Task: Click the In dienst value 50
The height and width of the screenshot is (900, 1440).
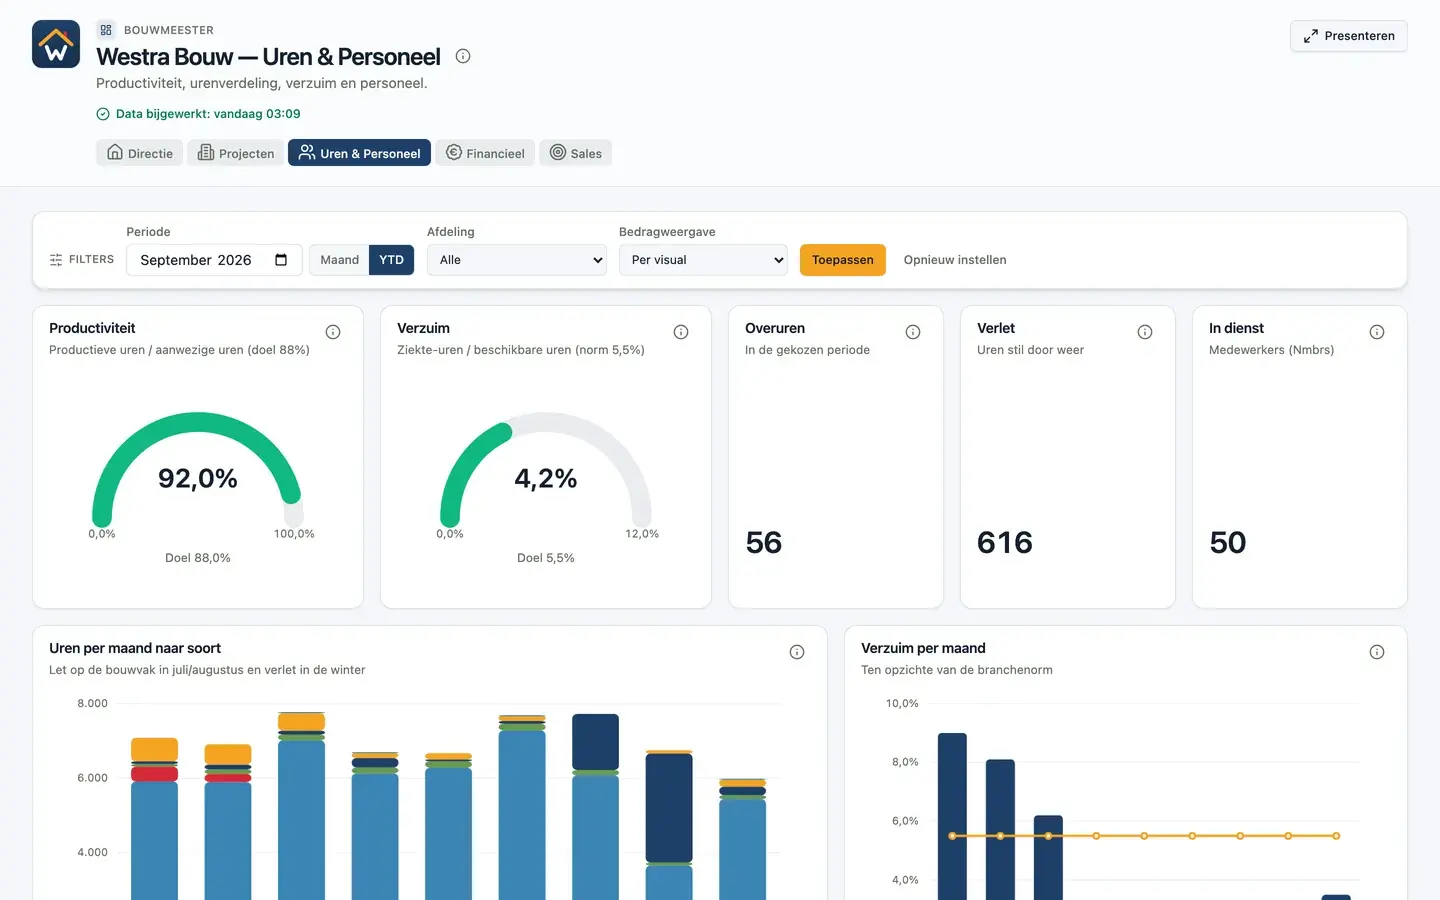Action: 1228,543
